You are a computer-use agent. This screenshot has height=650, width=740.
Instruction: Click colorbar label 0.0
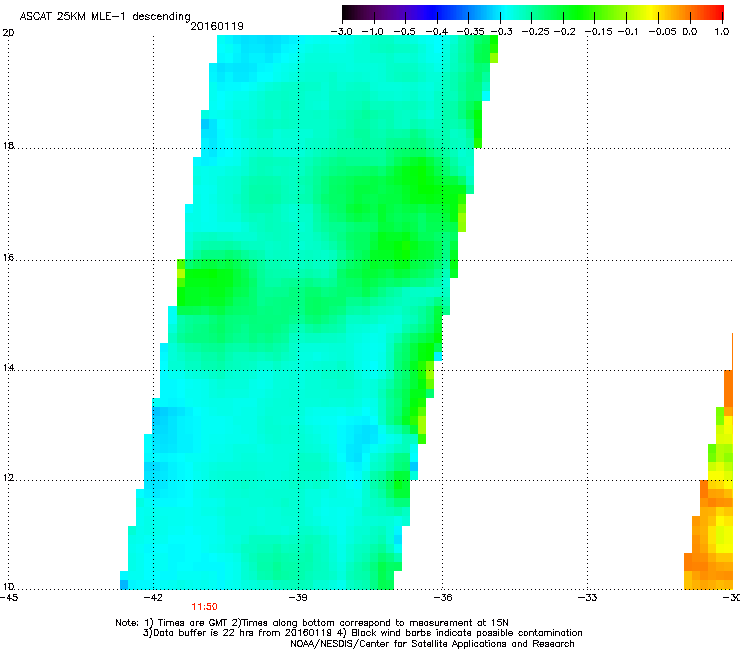click(x=690, y=32)
